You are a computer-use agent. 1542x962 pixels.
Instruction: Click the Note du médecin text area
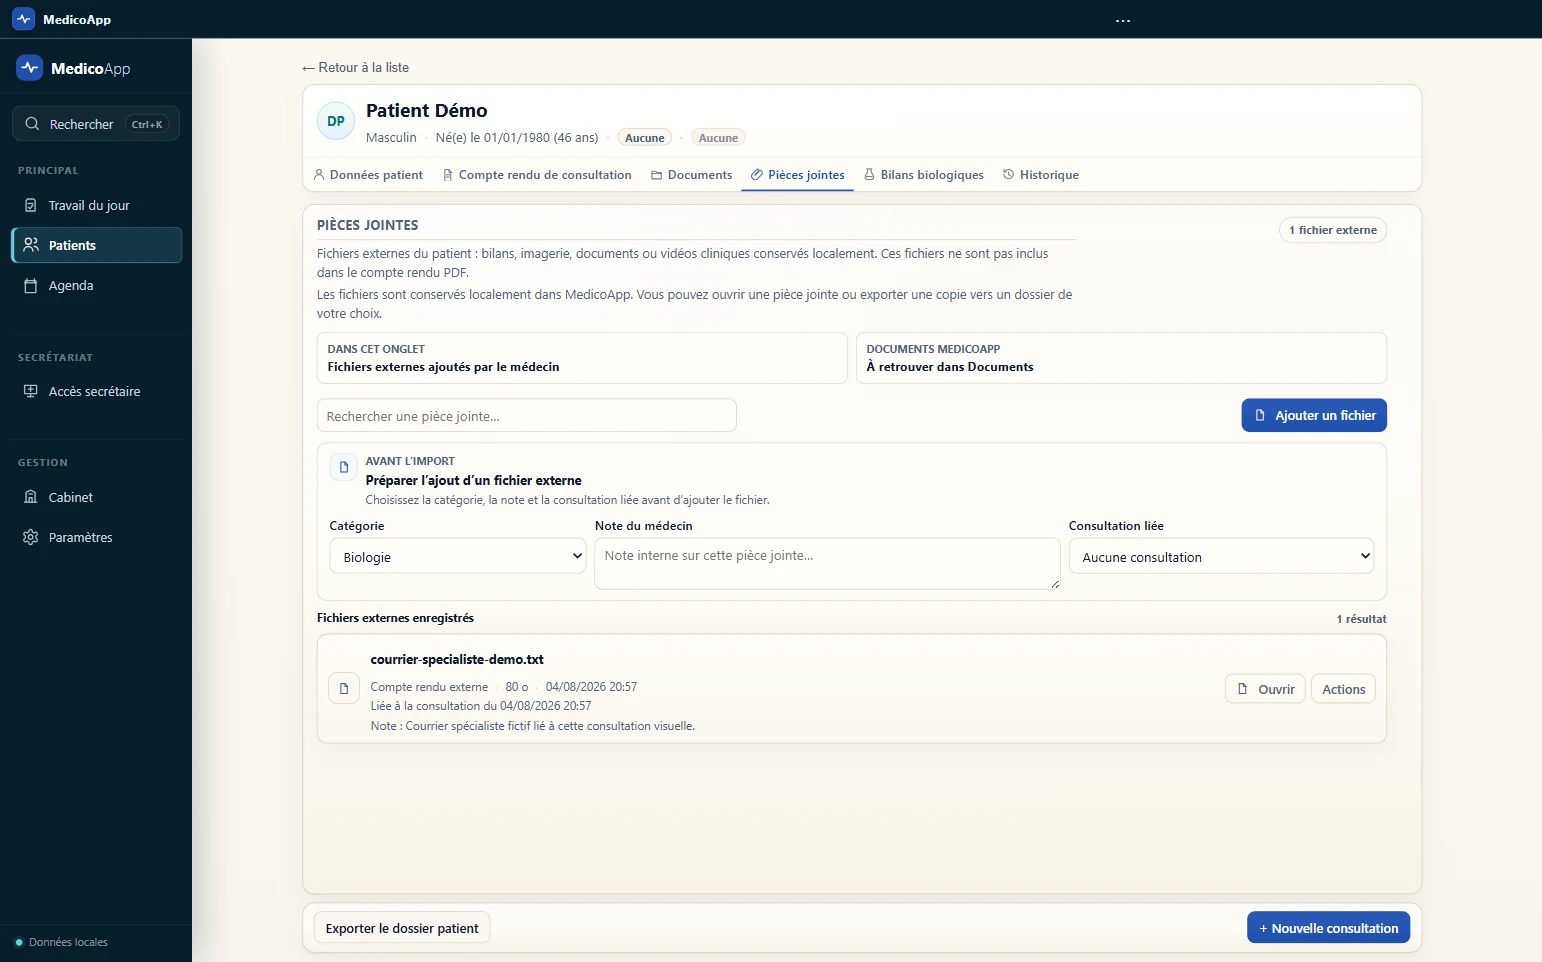click(x=827, y=563)
